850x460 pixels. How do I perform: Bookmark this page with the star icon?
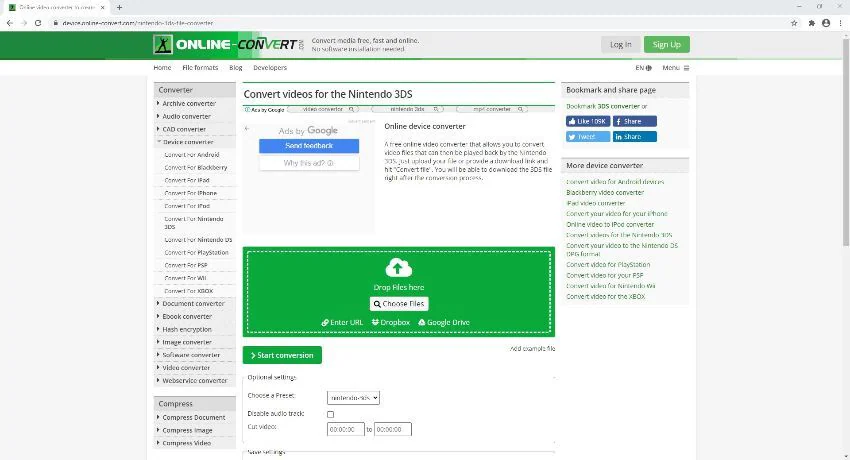[794, 23]
